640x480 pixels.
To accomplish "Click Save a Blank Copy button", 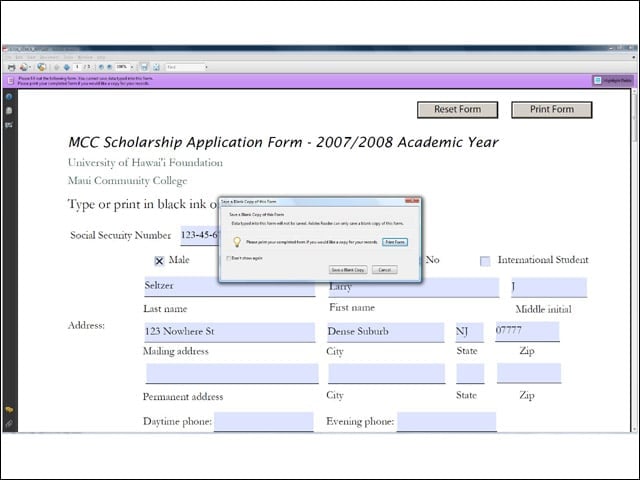I will coord(348,270).
